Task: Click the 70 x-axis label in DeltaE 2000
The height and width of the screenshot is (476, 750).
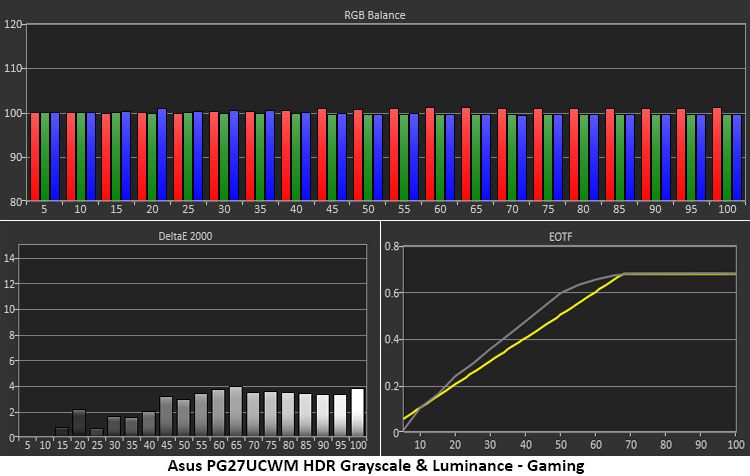Action: [254, 445]
